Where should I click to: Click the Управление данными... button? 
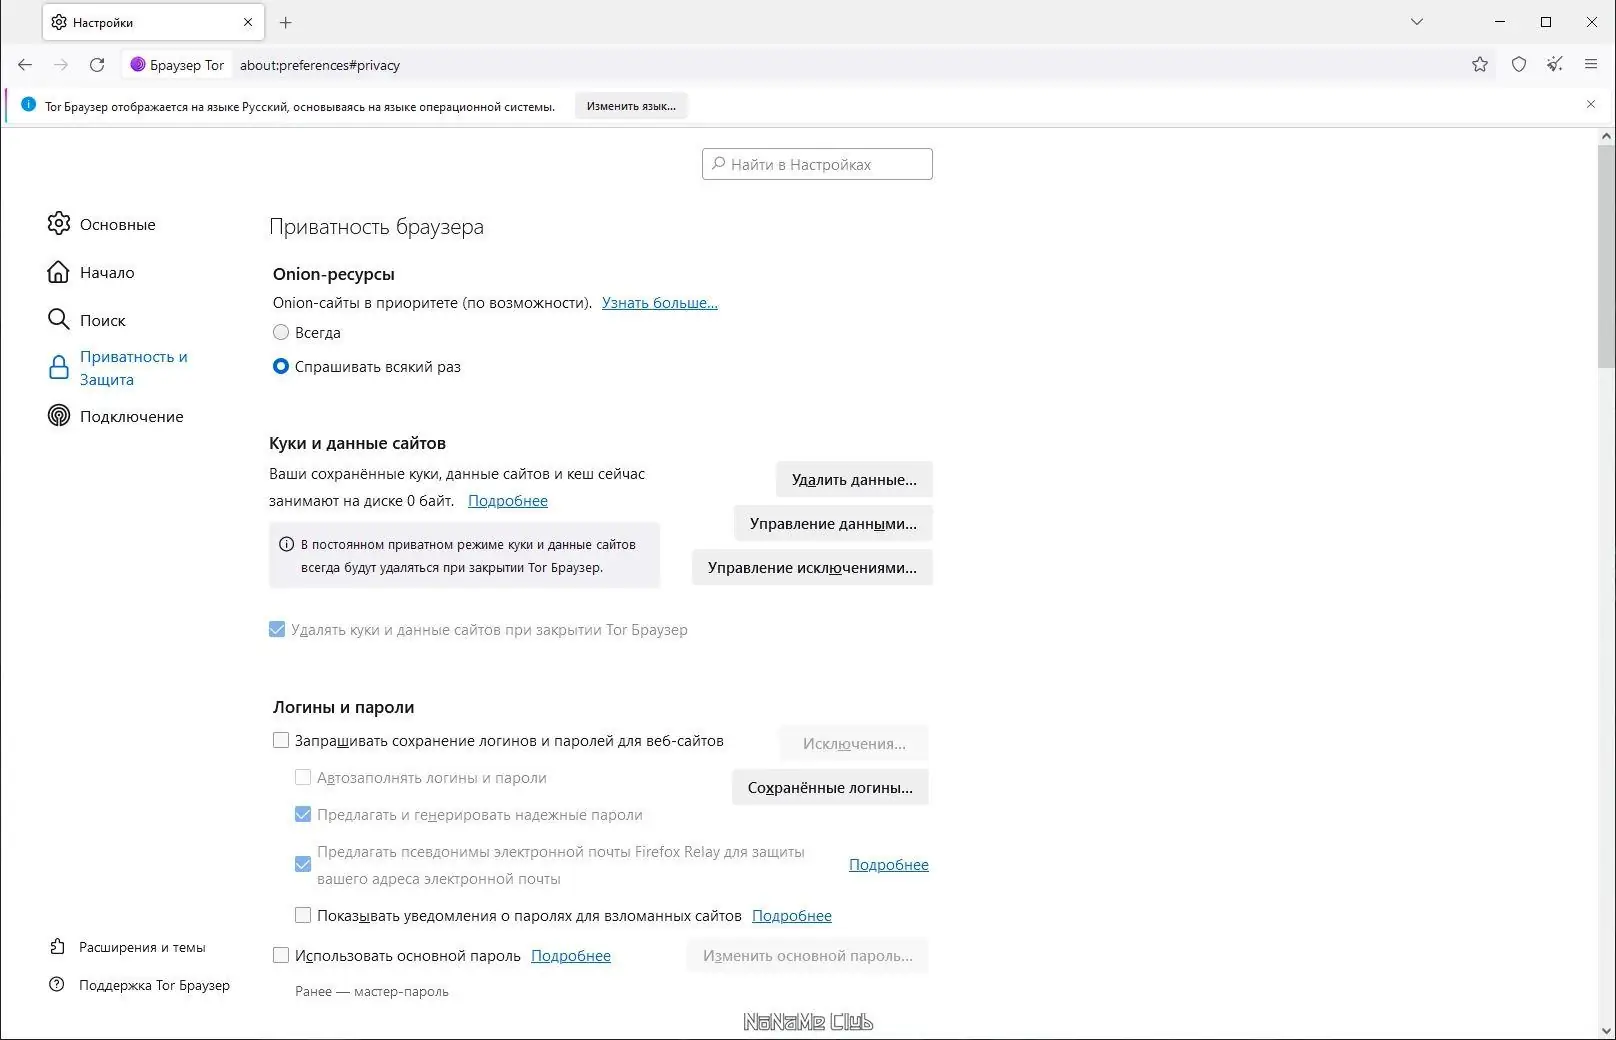(x=833, y=524)
